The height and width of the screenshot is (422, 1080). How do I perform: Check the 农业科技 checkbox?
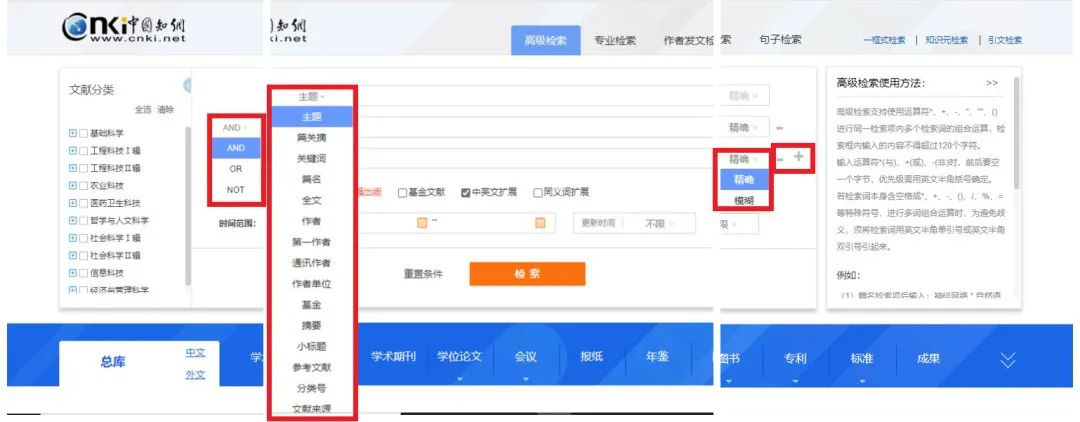[83, 185]
